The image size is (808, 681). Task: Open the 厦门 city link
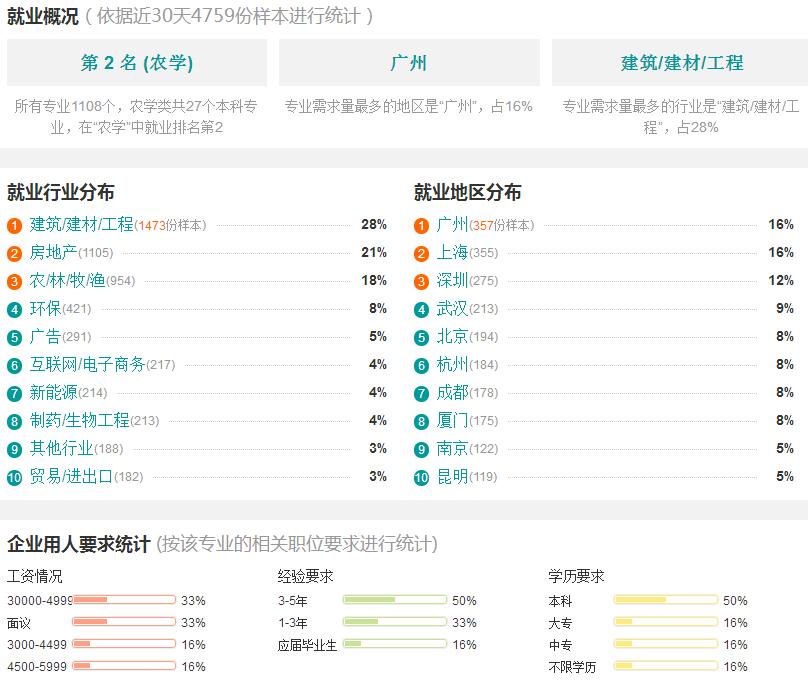452,420
